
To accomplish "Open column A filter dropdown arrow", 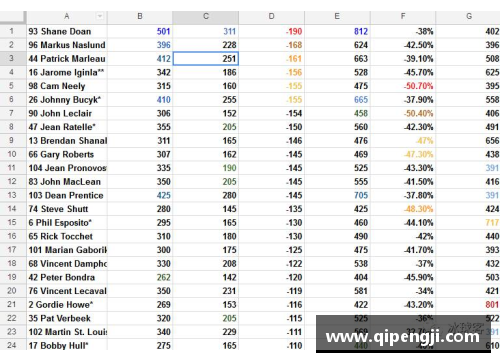I will click(x=100, y=16).
